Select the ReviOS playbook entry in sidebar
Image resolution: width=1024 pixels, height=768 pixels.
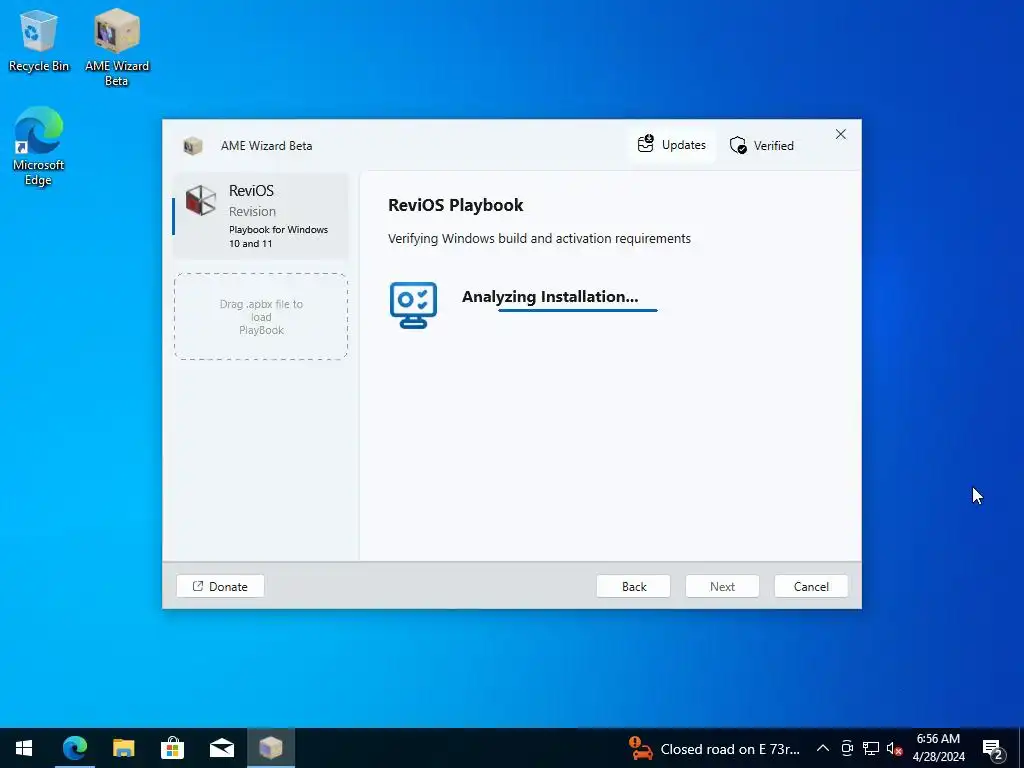click(260, 216)
